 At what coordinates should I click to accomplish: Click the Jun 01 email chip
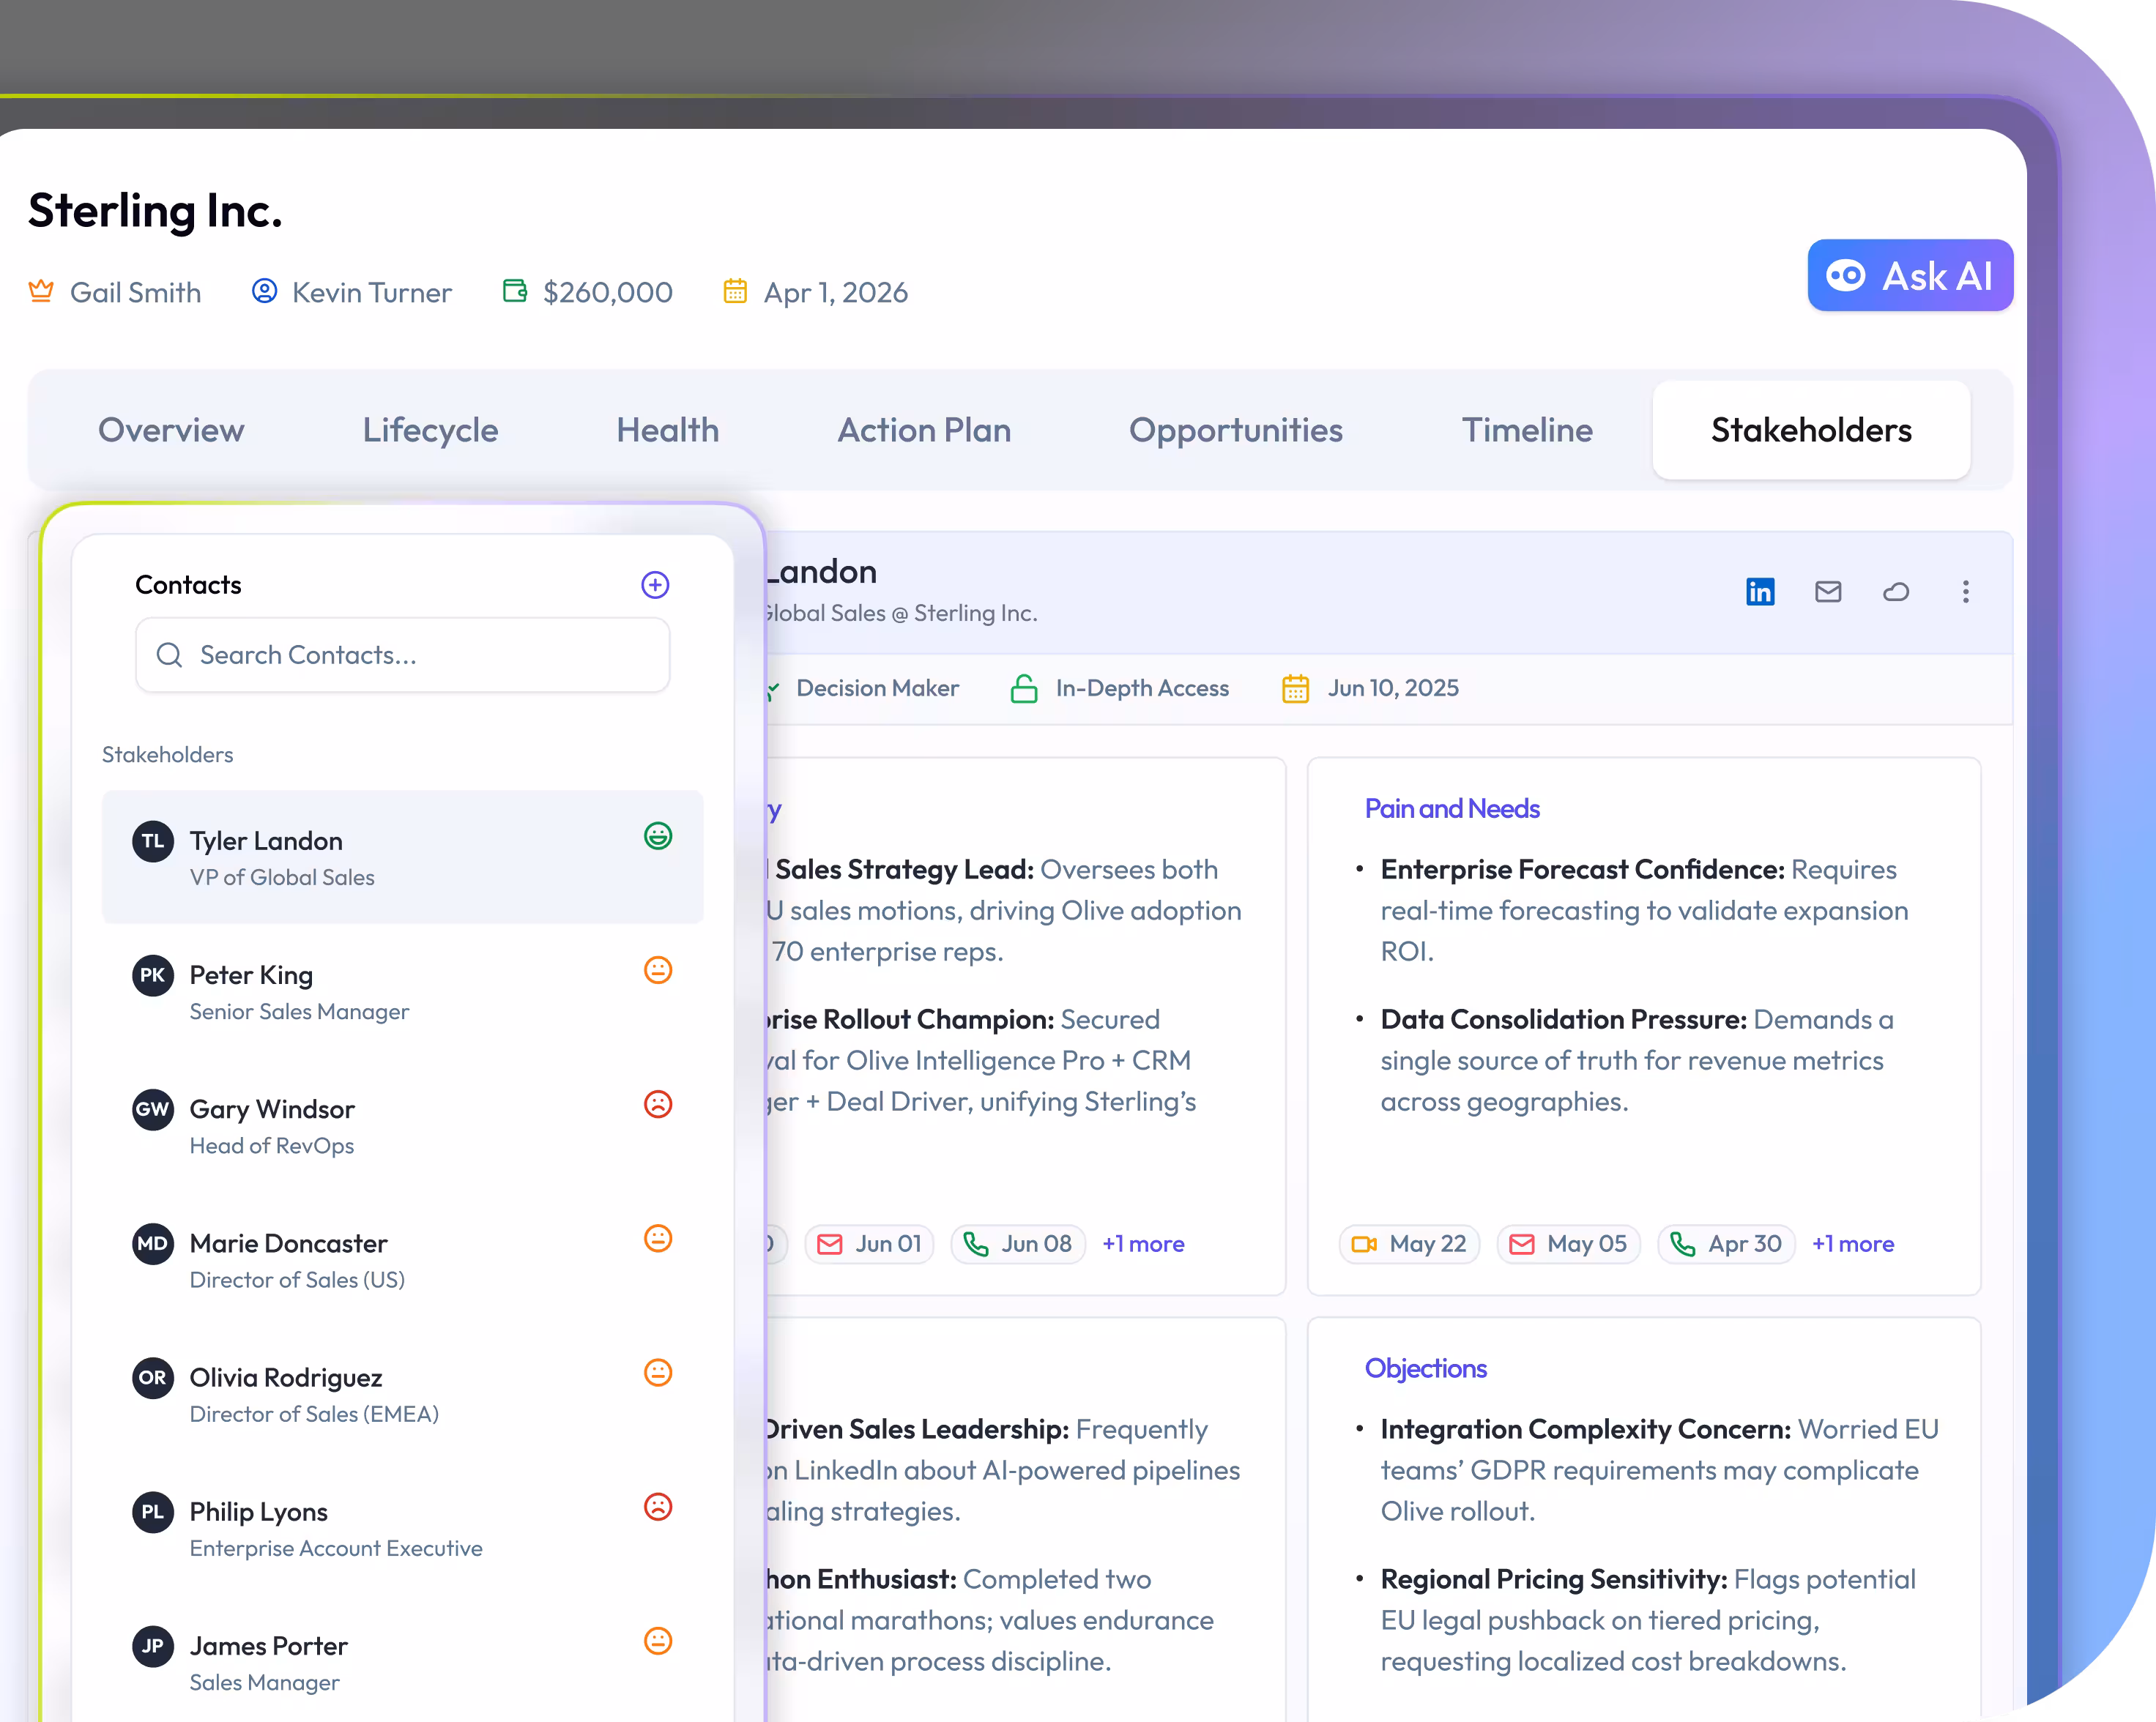[x=870, y=1244]
